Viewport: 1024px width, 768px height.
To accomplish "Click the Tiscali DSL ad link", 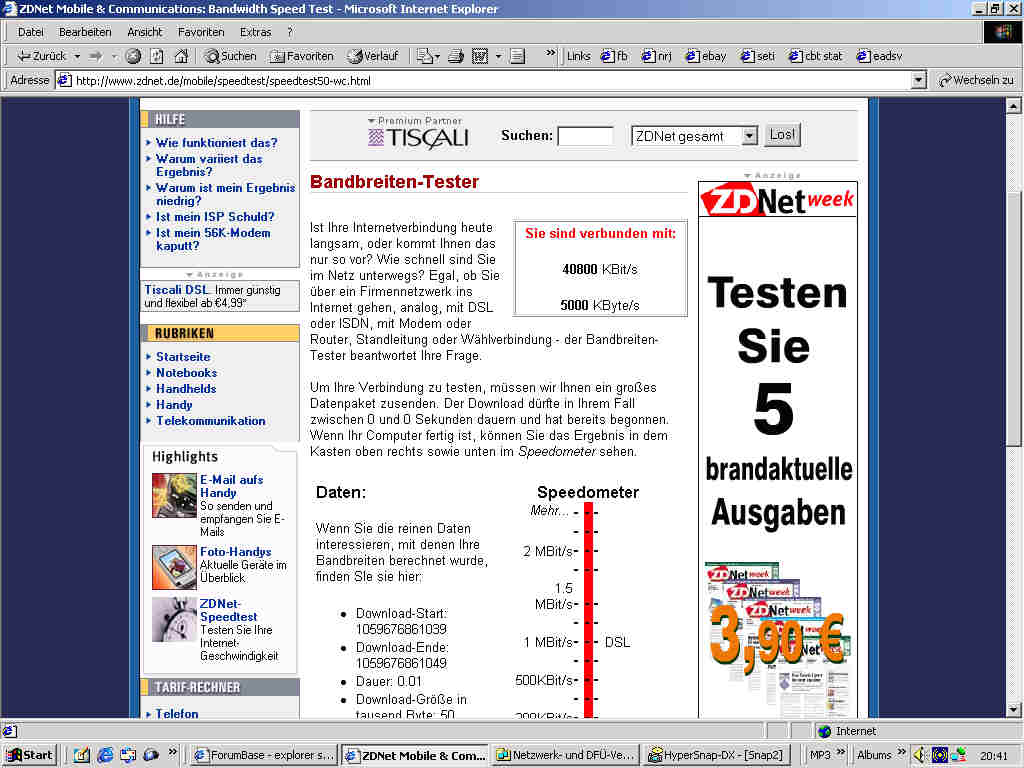I will coord(176,290).
